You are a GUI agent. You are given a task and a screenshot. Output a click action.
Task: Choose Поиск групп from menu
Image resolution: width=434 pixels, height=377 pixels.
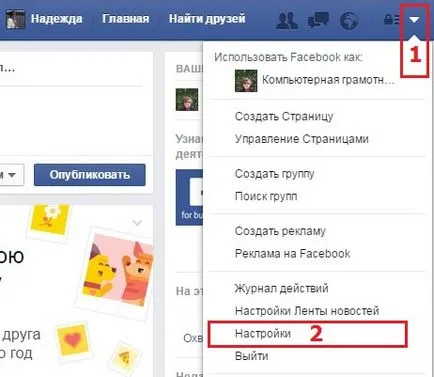pyautogui.click(x=266, y=196)
